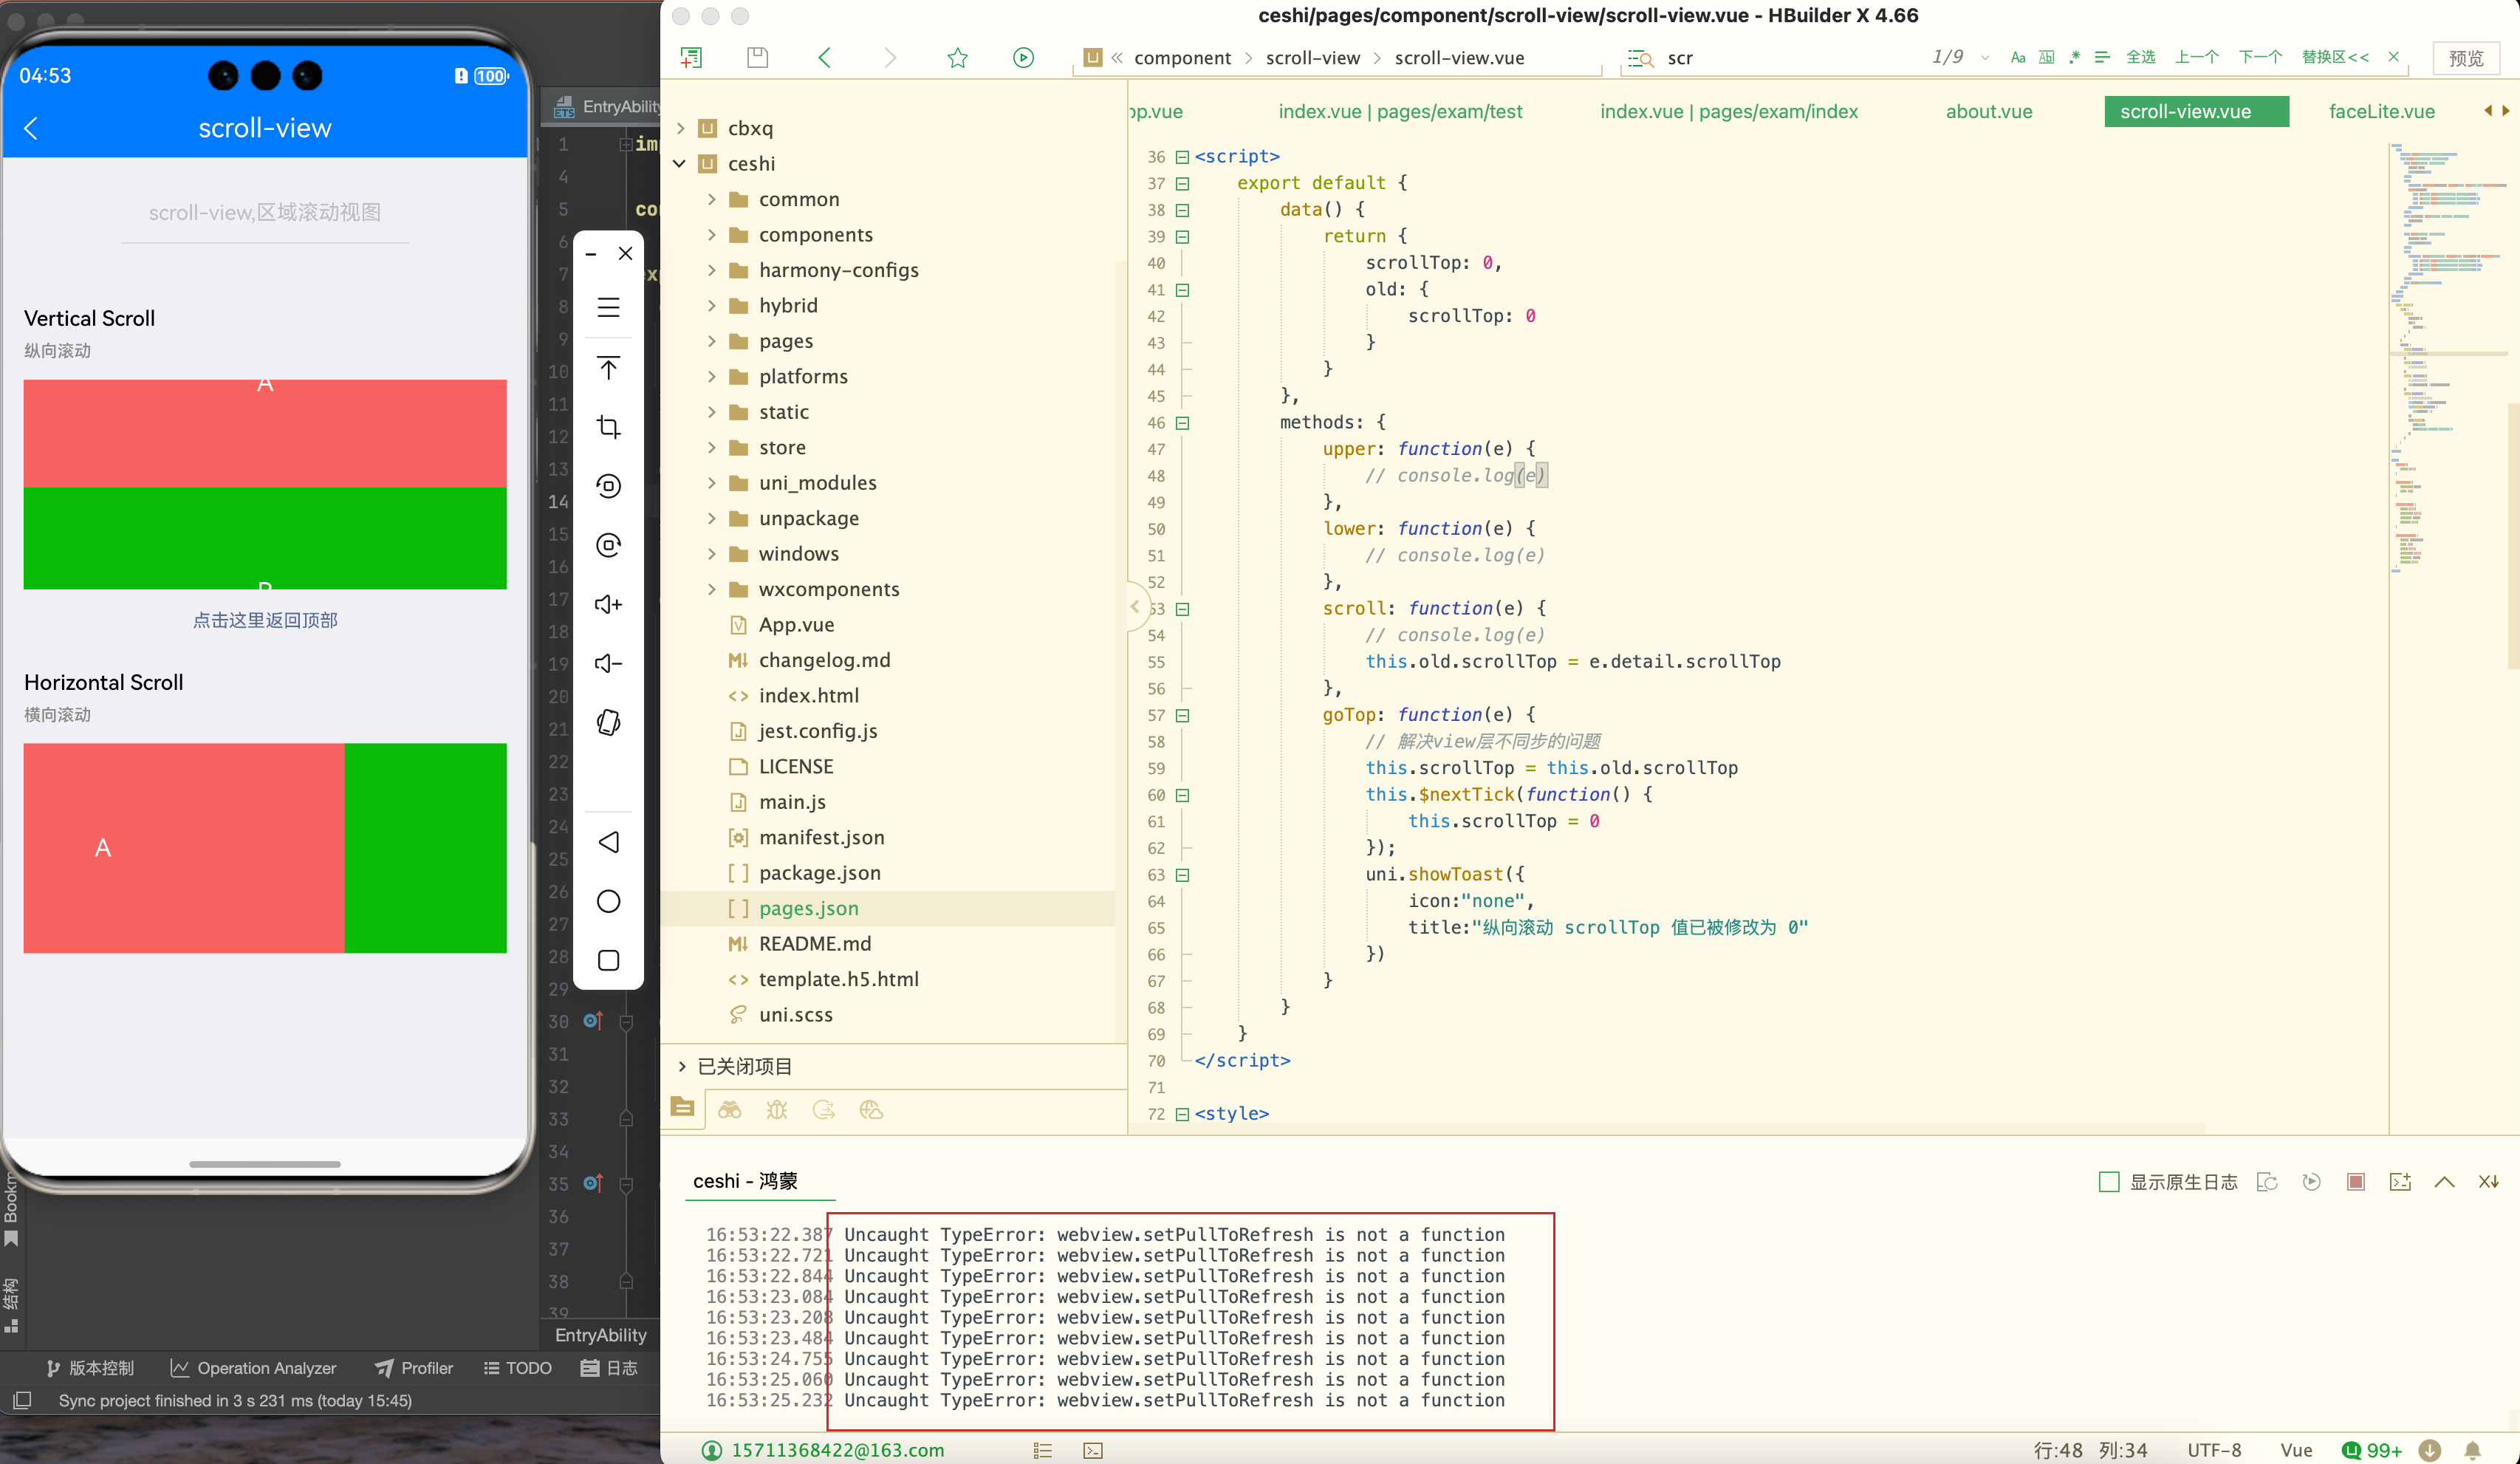Open index.vue | pages/exam/test tab
Image resolution: width=2520 pixels, height=1464 pixels.
(1400, 111)
